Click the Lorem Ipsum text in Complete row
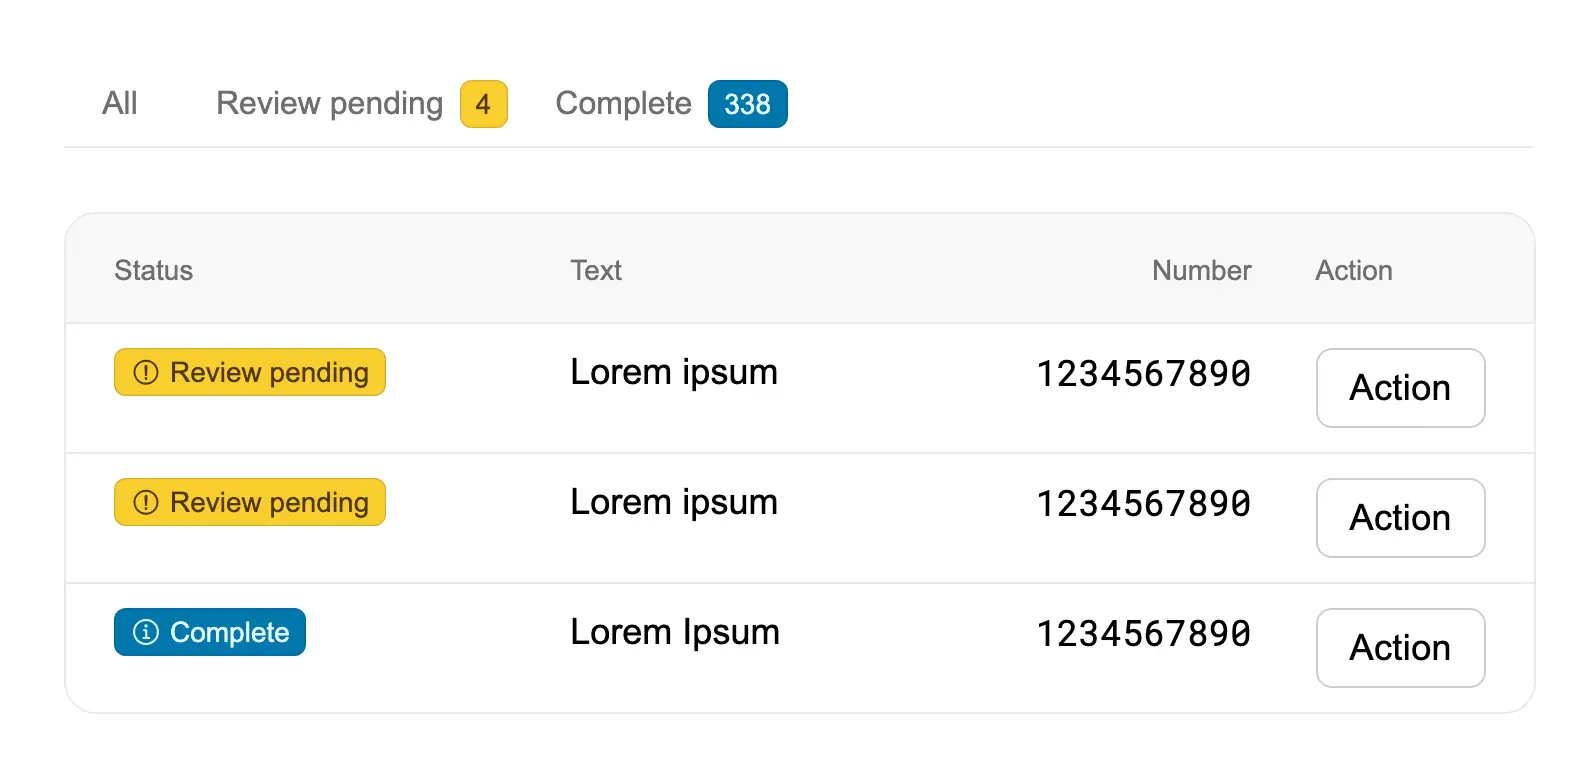The width and height of the screenshot is (1596, 778). click(x=674, y=633)
